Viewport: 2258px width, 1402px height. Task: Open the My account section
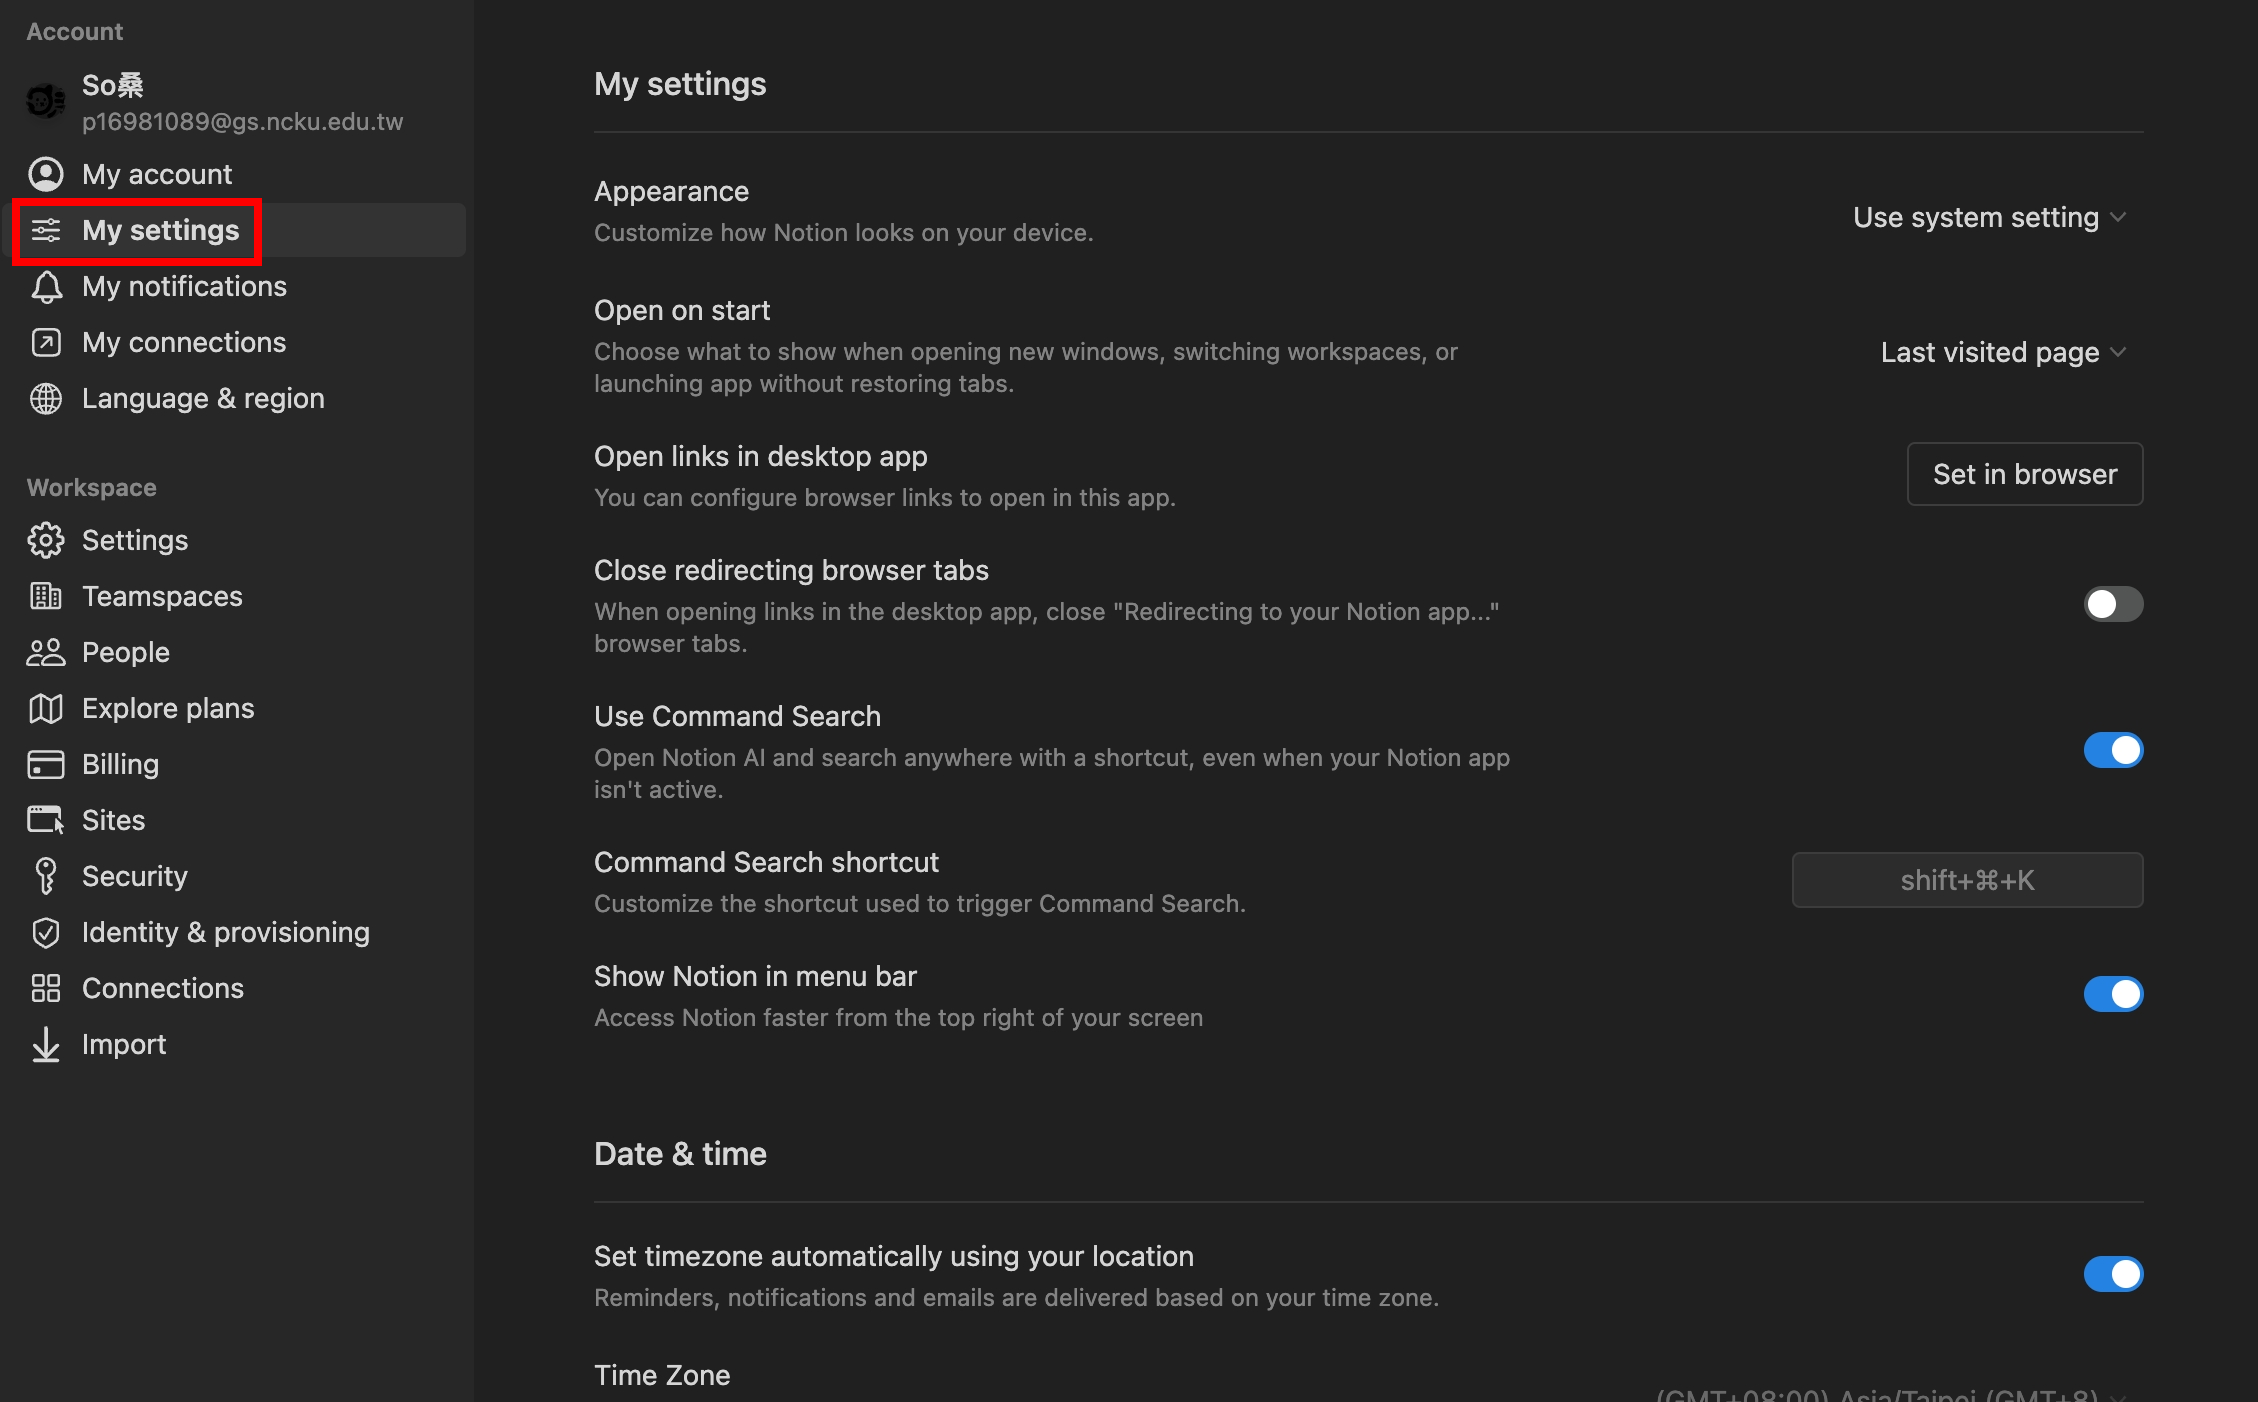click(157, 175)
